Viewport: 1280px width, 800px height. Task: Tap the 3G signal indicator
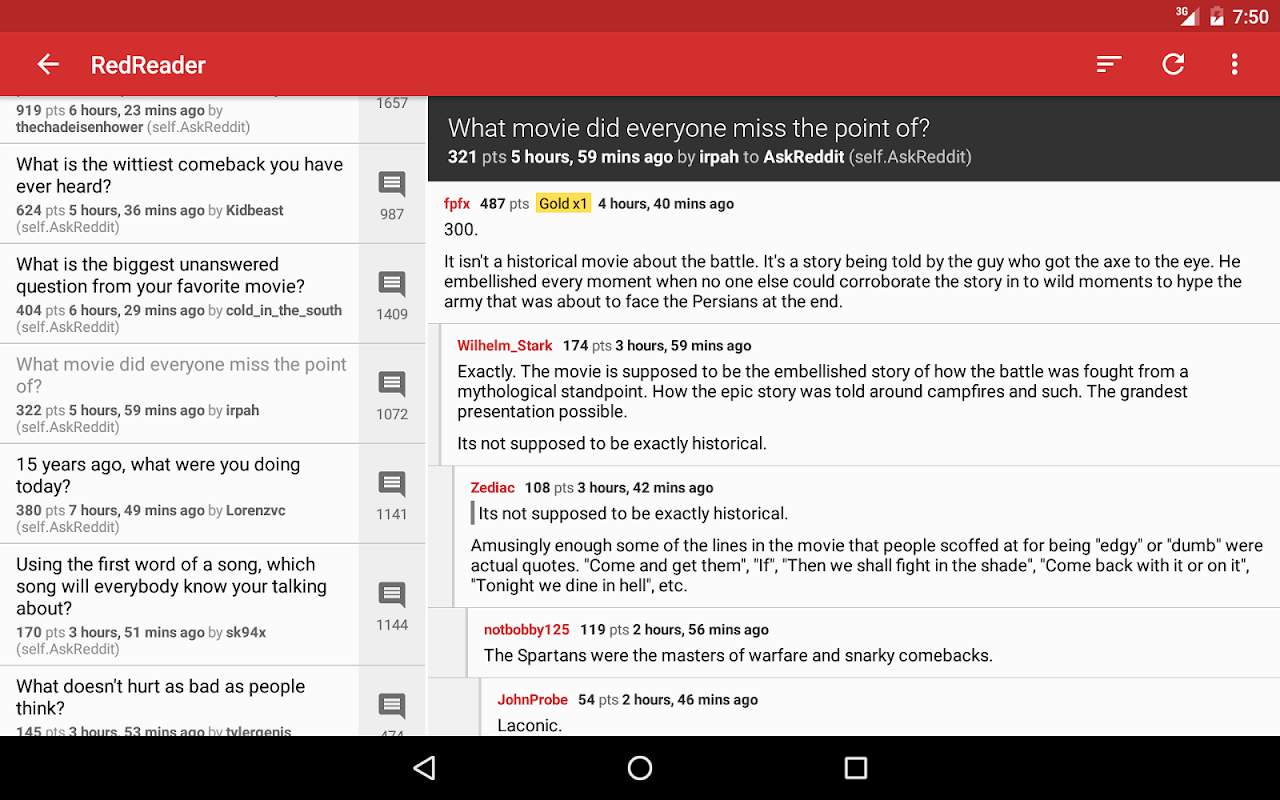[1187, 15]
